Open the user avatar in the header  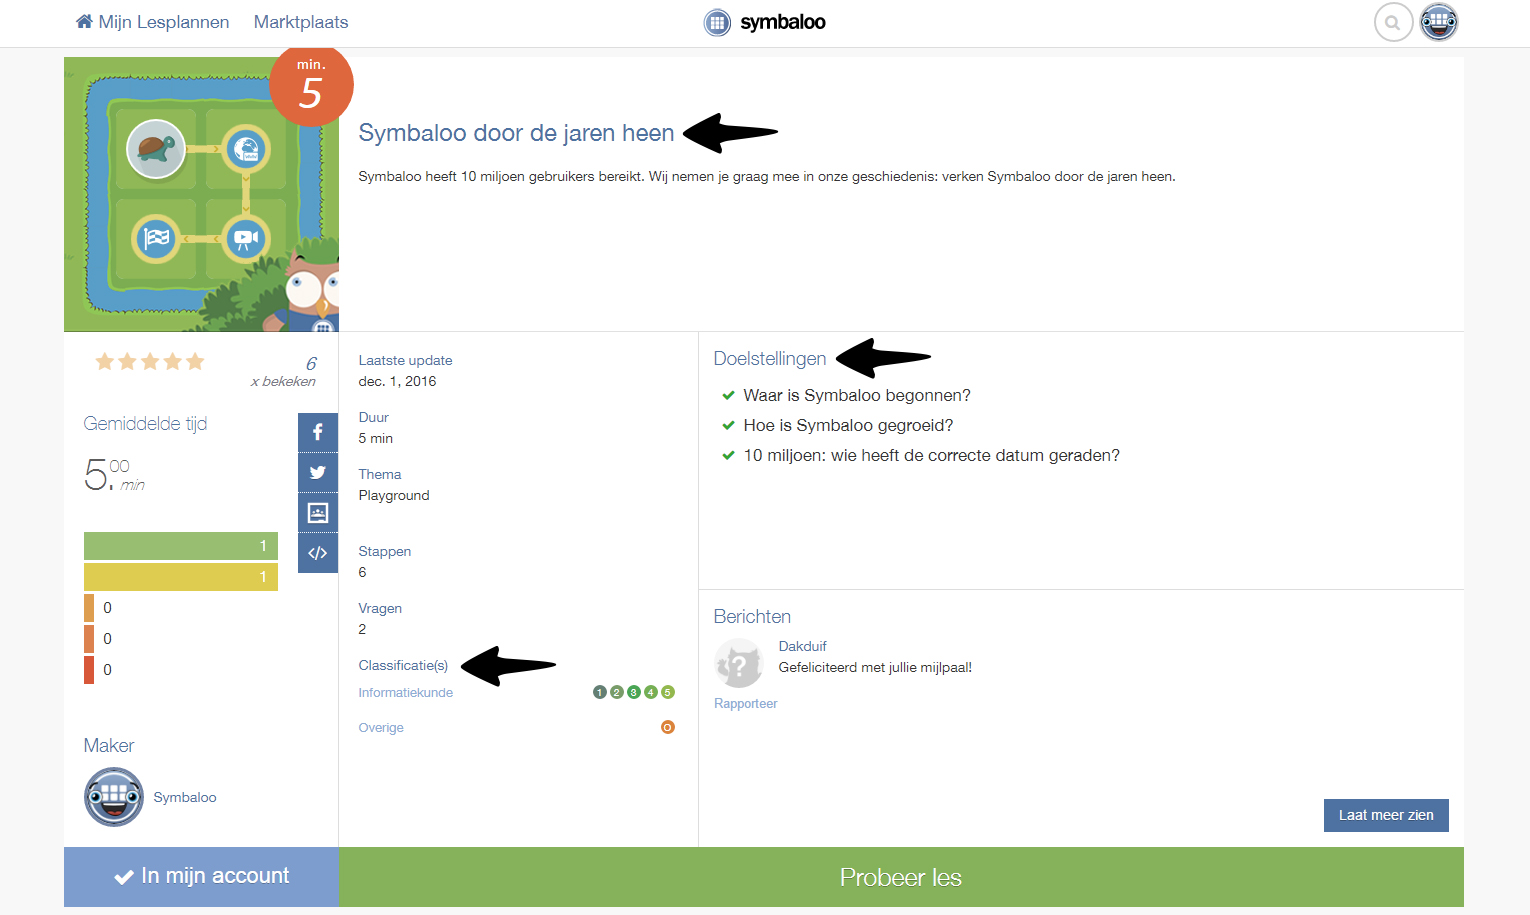click(1439, 22)
